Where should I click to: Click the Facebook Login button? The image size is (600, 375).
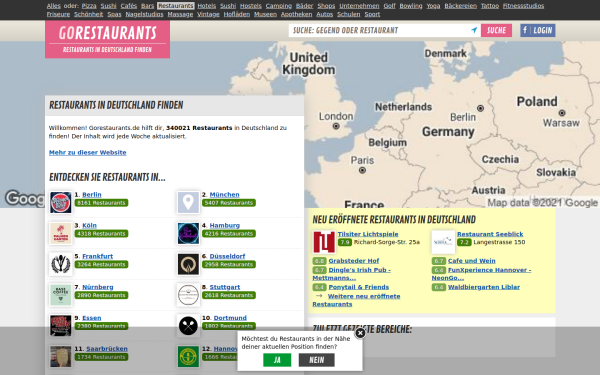(x=538, y=30)
